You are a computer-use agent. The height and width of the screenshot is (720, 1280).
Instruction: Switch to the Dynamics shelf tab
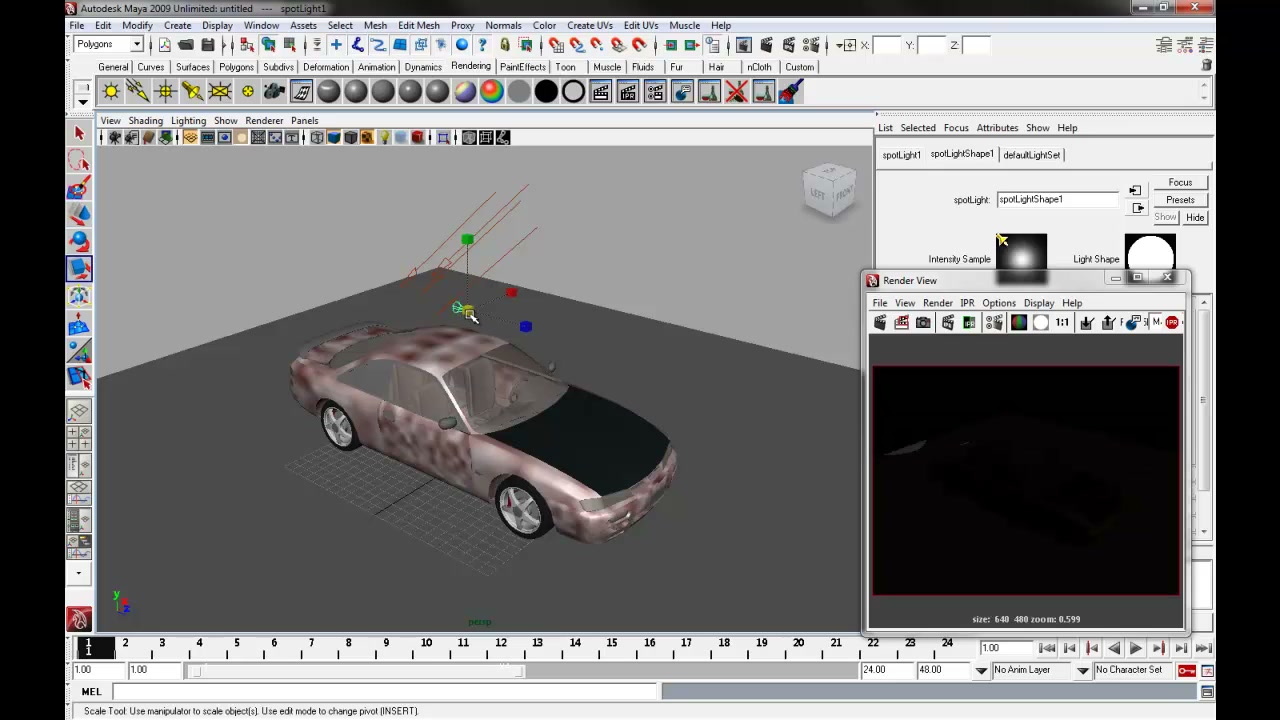pyautogui.click(x=423, y=67)
